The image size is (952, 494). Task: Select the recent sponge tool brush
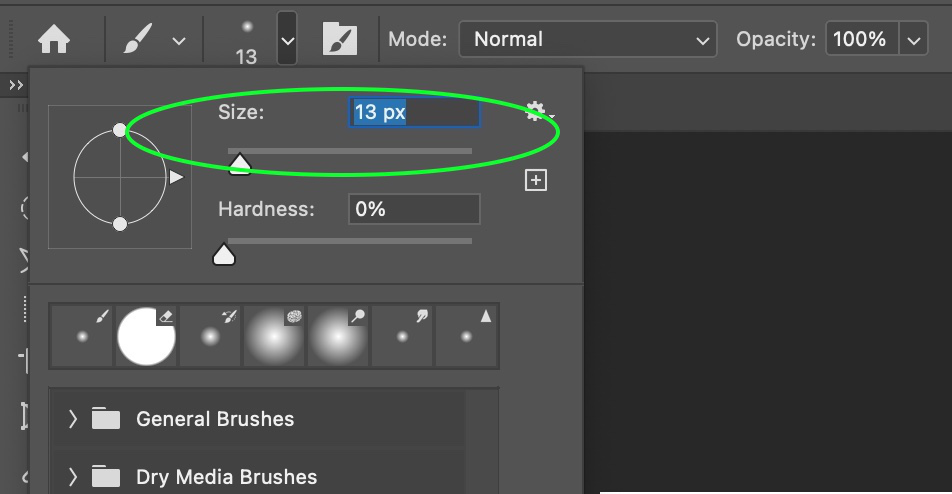click(274, 336)
